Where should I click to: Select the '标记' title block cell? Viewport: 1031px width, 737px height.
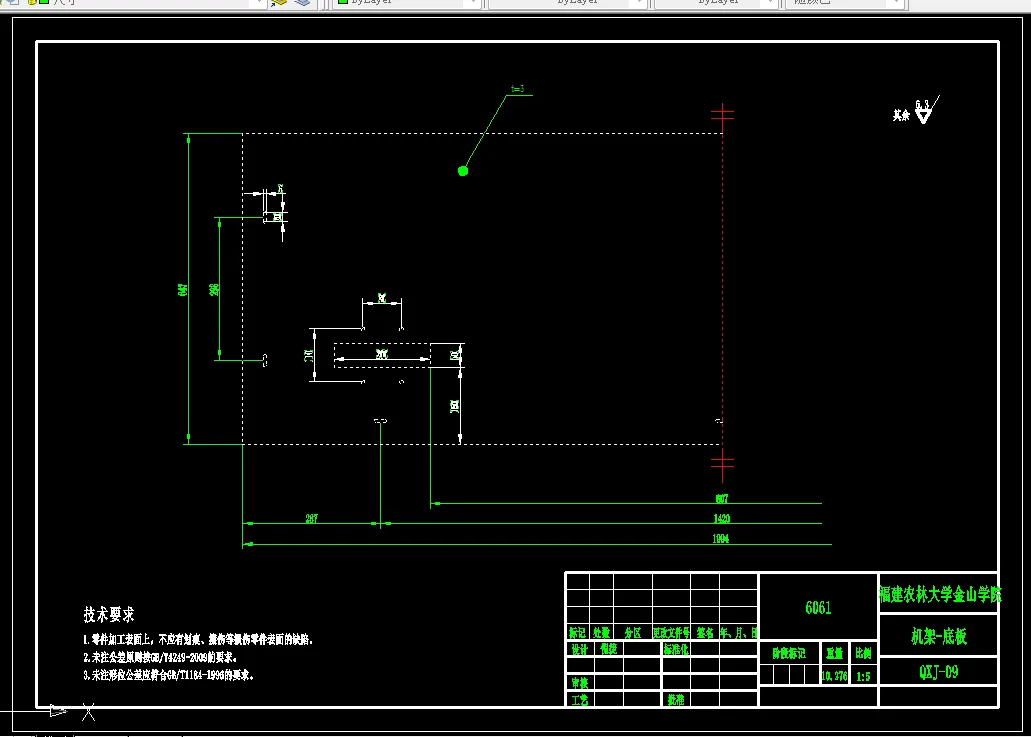577,632
